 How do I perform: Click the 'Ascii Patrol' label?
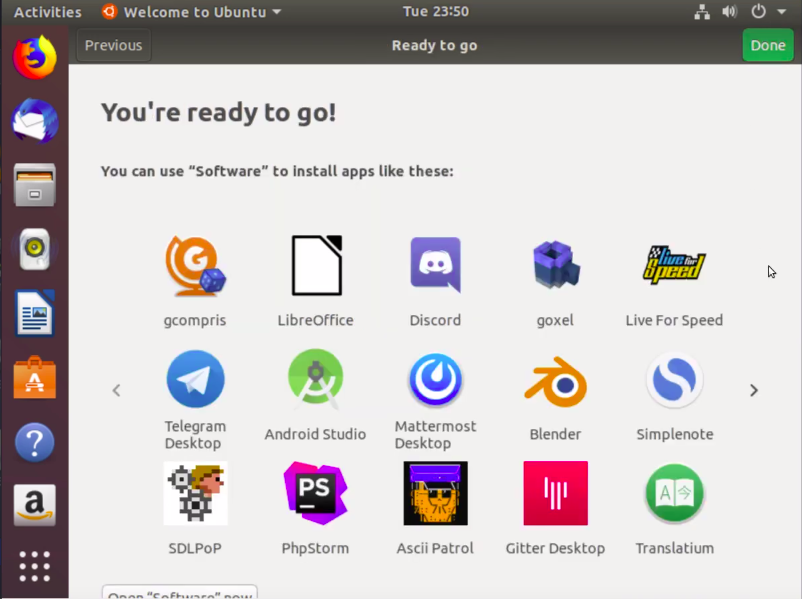435,548
